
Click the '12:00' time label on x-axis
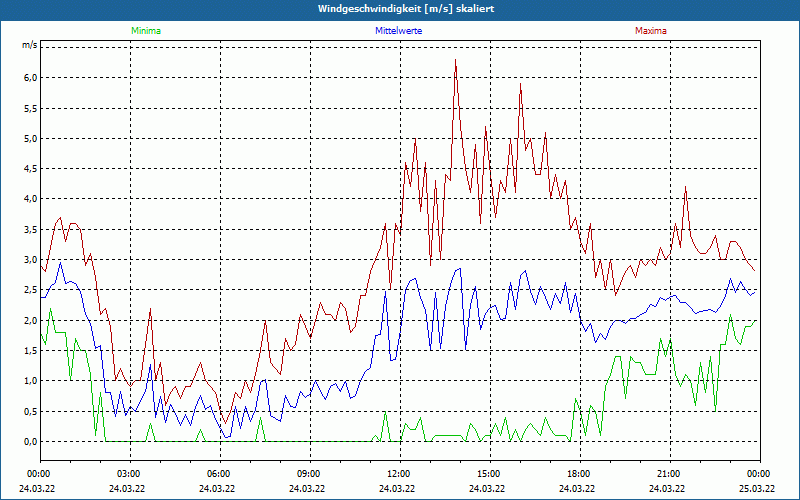point(400,474)
